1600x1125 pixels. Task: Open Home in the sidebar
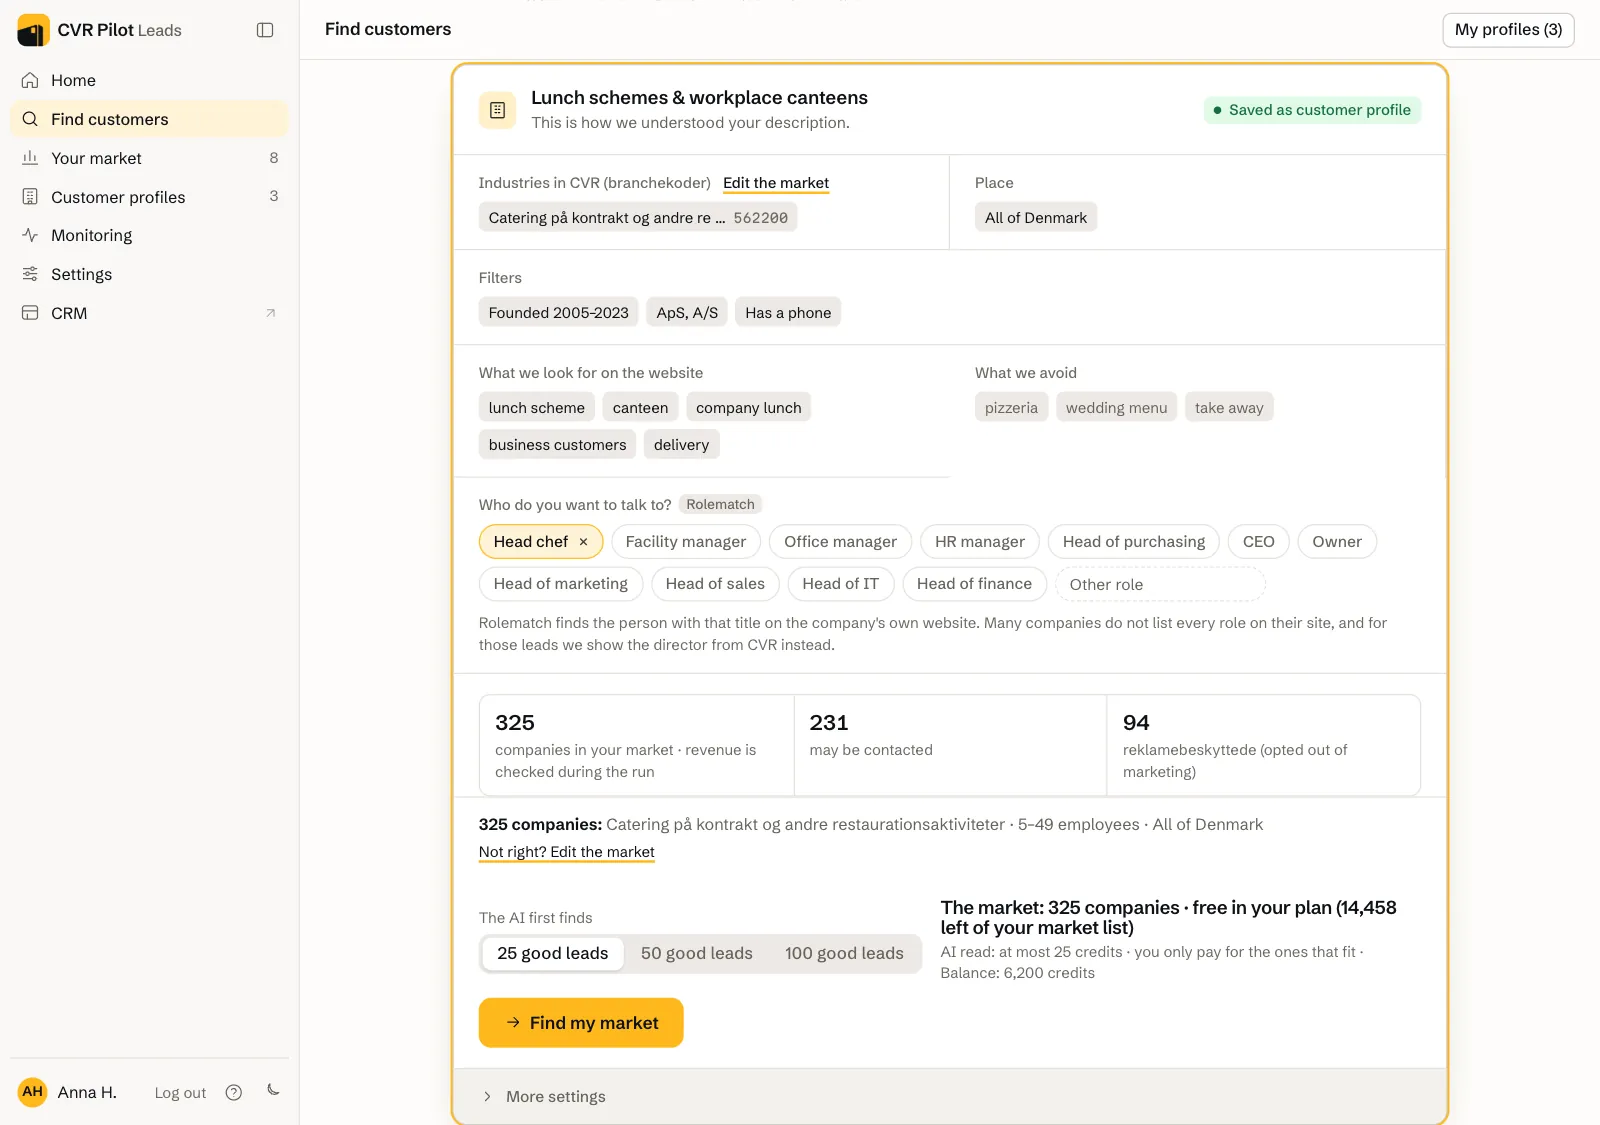pyautogui.click(x=149, y=80)
